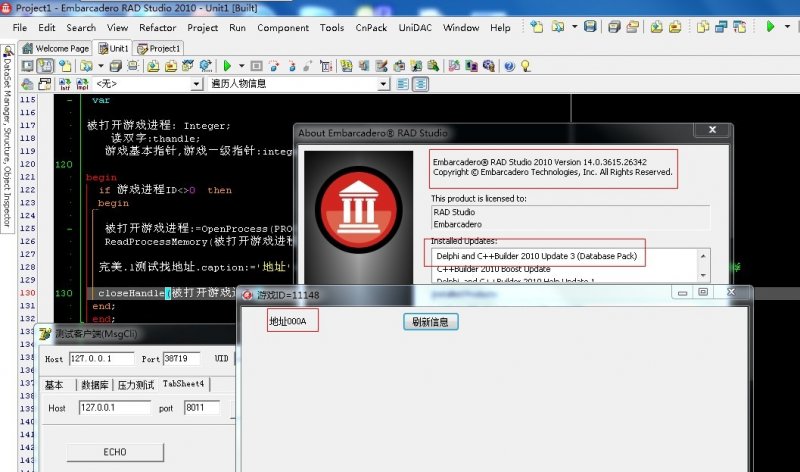Click Intf jump-to-interface icon
Image resolution: width=800 pixels, height=472 pixels.
(x=64, y=84)
